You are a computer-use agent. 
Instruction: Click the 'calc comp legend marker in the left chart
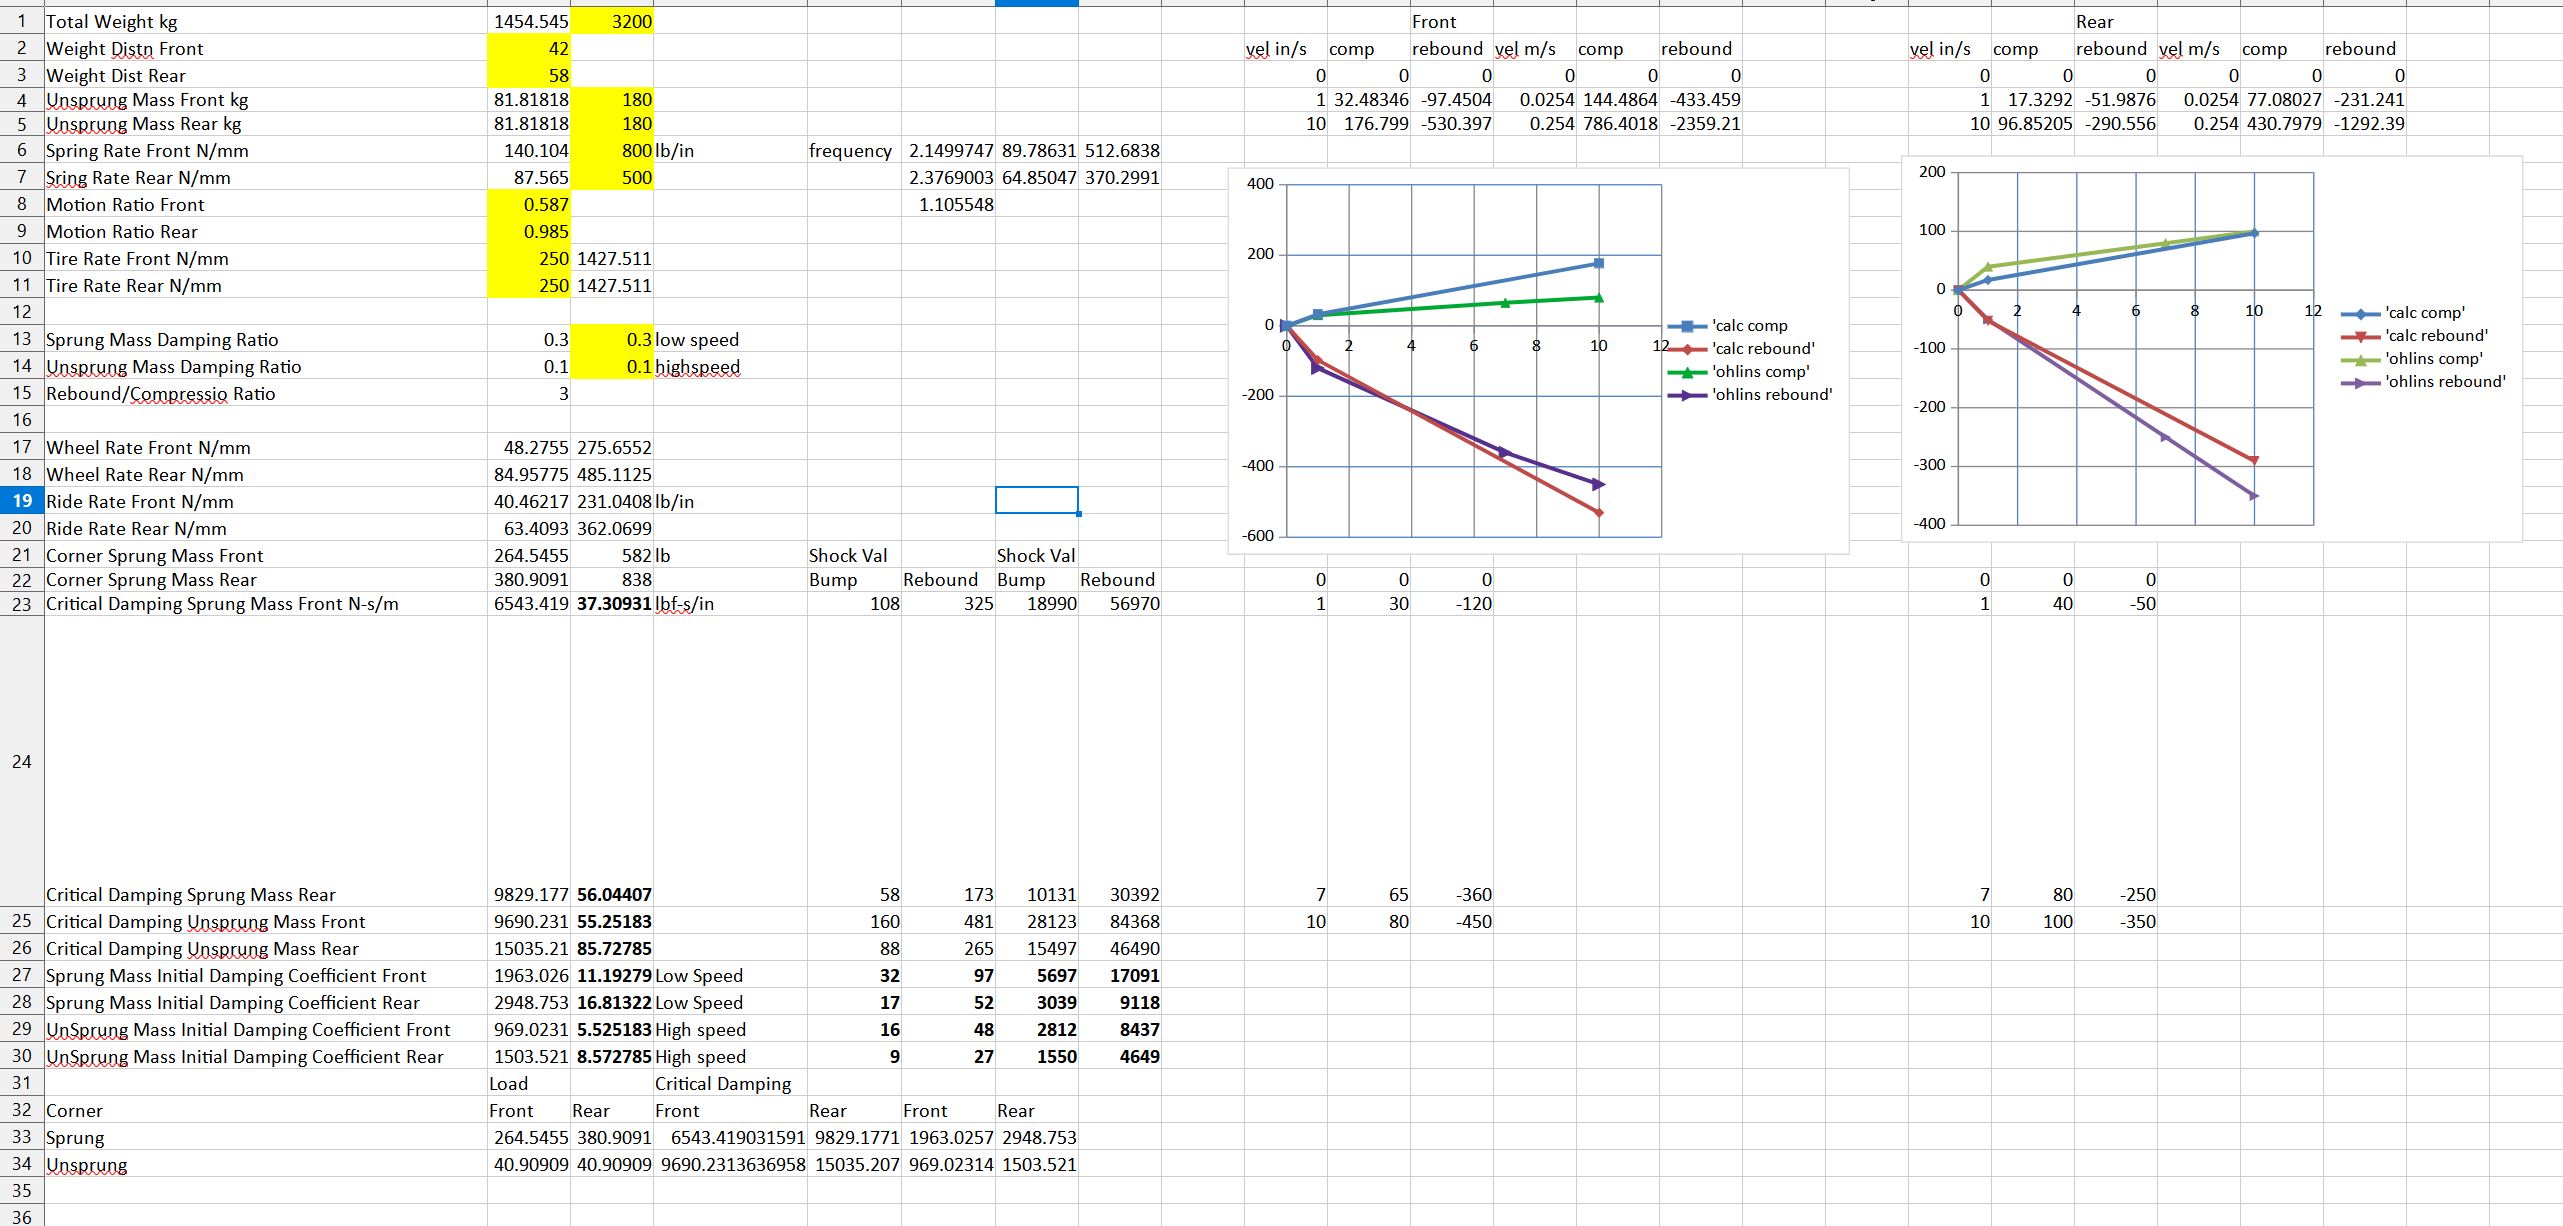pyautogui.click(x=1687, y=326)
